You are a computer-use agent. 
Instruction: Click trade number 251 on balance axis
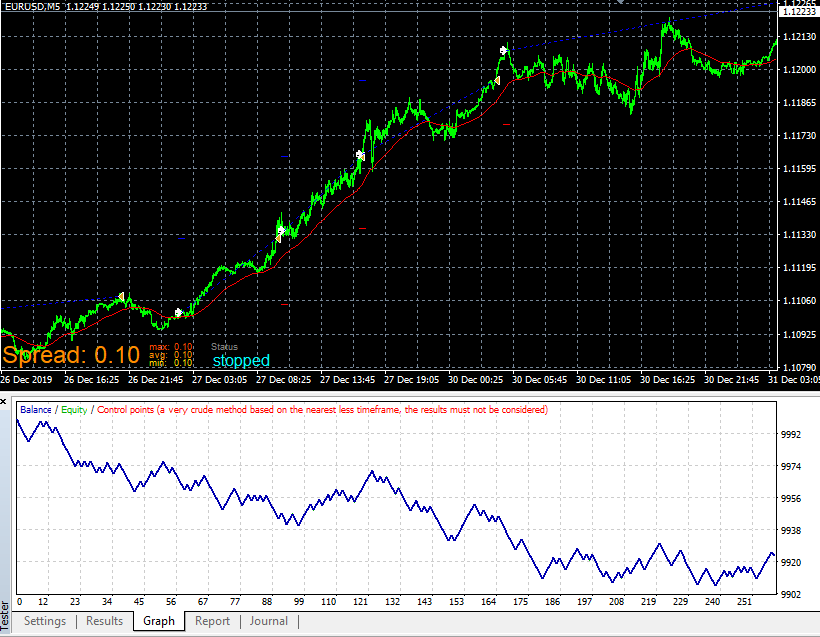(x=744, y=602)
